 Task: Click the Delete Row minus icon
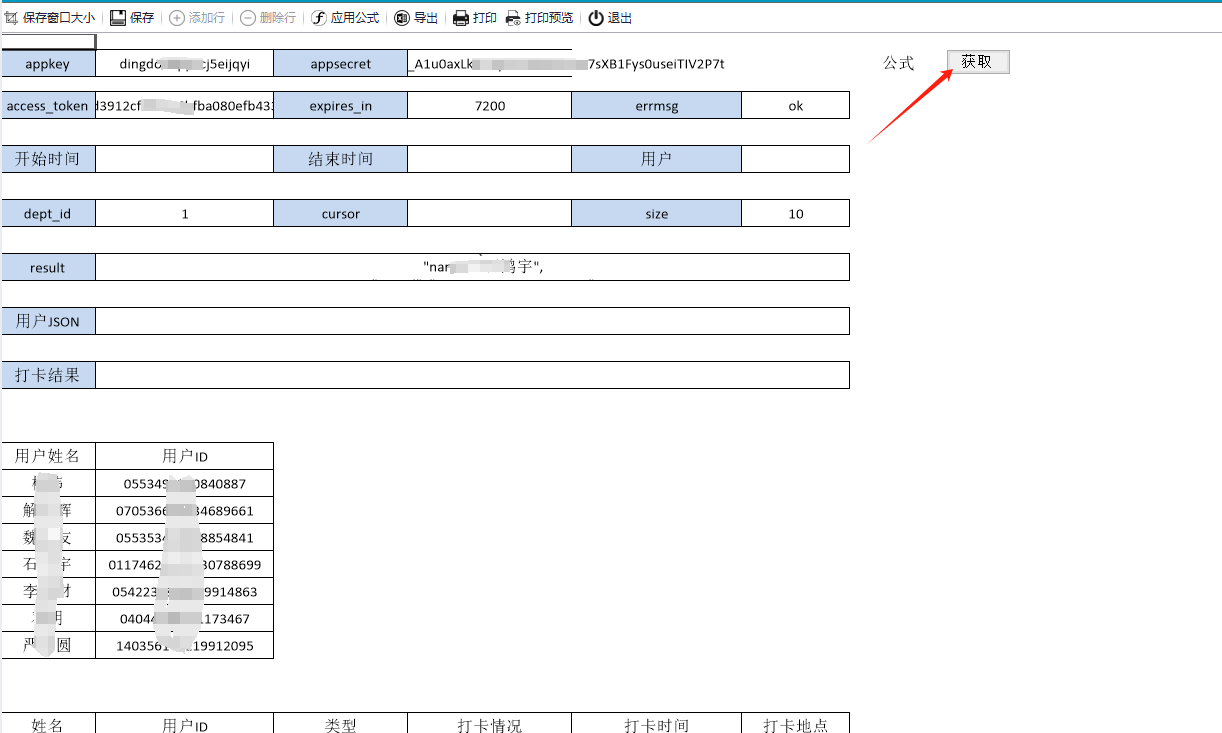(x=248, y=18)
